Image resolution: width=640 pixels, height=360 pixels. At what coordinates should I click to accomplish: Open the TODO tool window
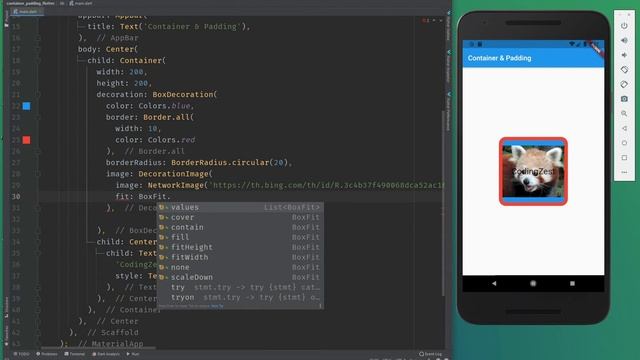tap(22, 354)
